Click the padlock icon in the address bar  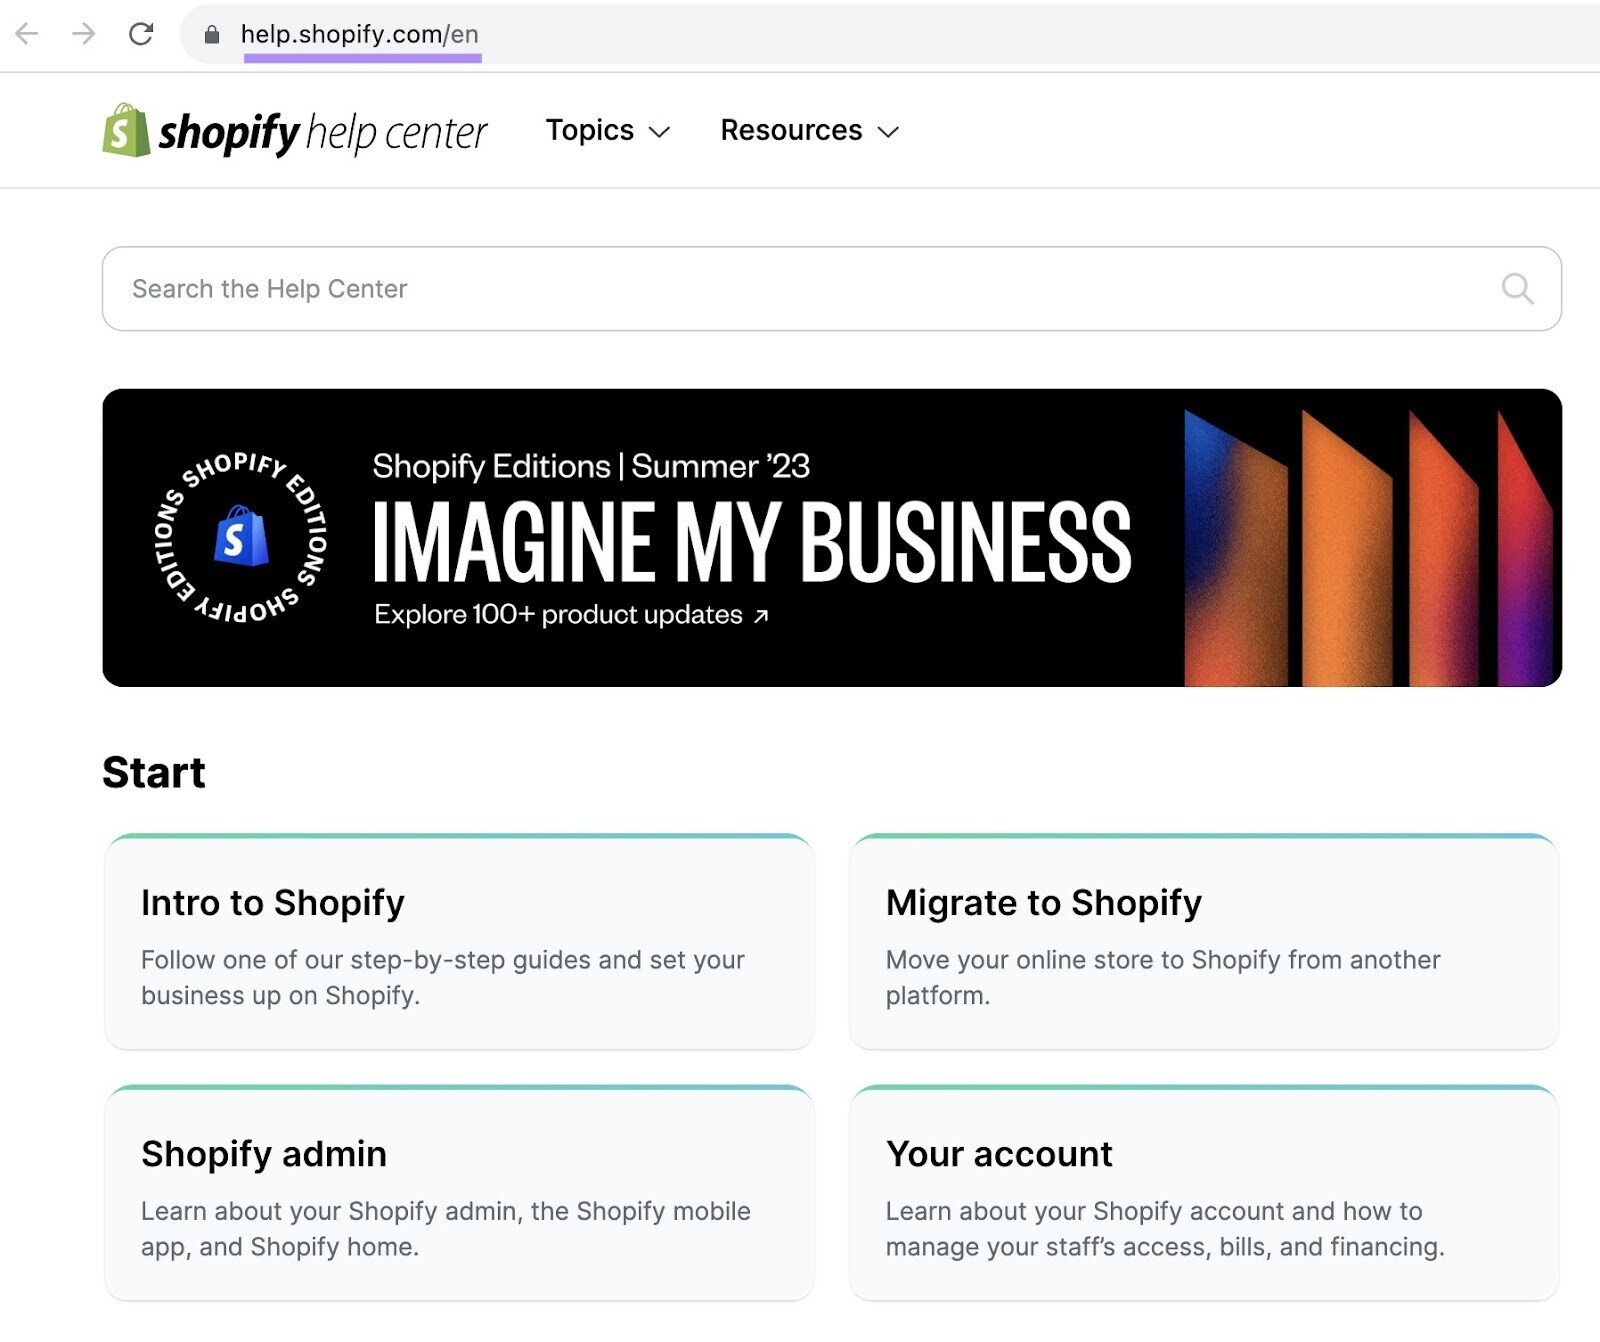[x=211, y=33]
